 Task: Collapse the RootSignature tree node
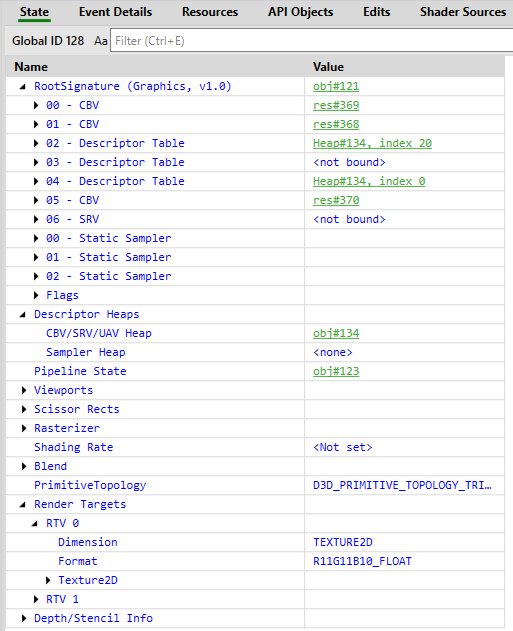pos(23,87)
